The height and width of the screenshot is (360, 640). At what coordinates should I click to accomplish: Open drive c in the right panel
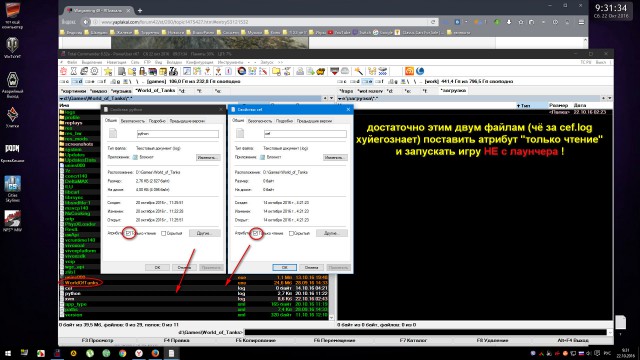tap(342, 82)
